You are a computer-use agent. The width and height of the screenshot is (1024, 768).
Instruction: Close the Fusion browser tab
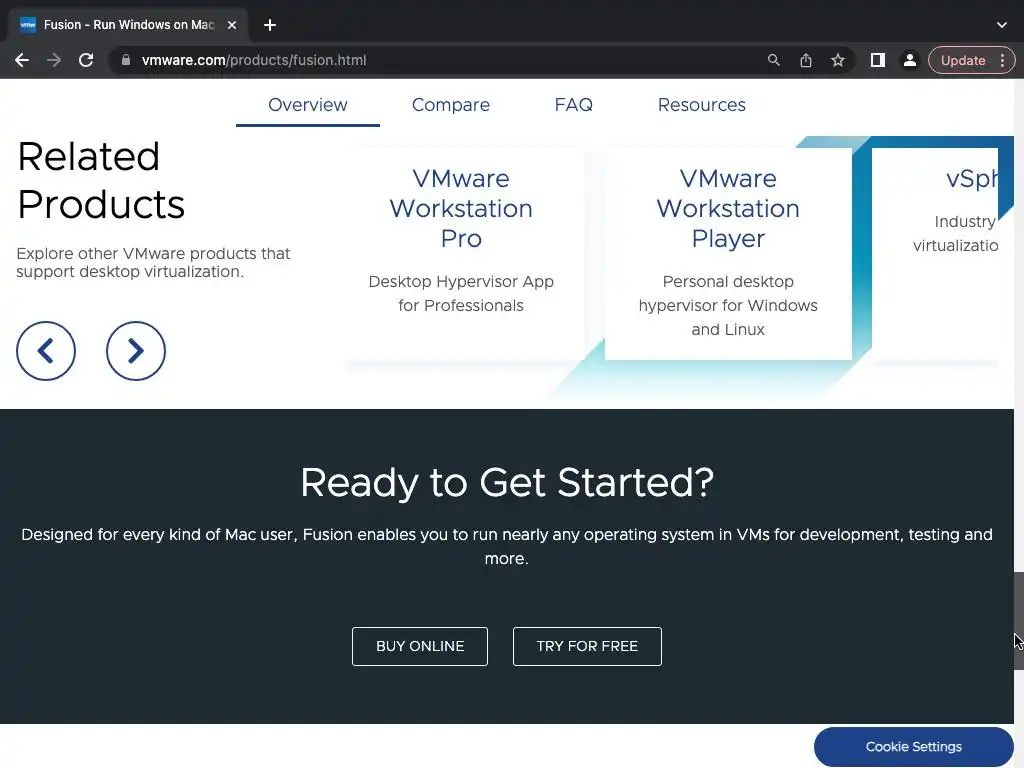coord(232,25)
